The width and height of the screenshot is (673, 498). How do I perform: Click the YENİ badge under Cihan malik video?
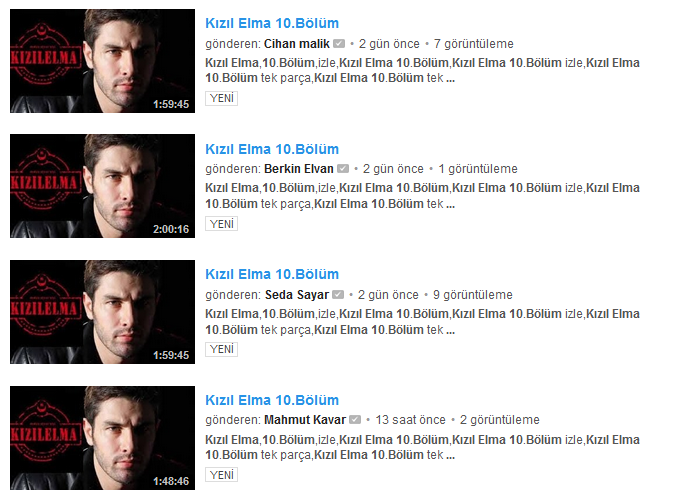[x=221, y=98]
